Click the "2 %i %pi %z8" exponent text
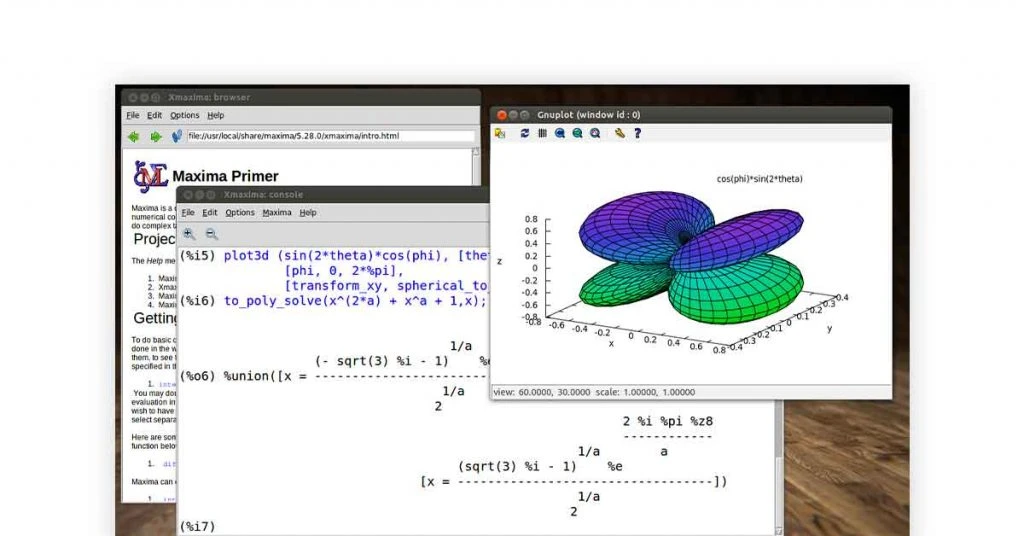This screenshot has width=1024, height=536. [667, 421]
